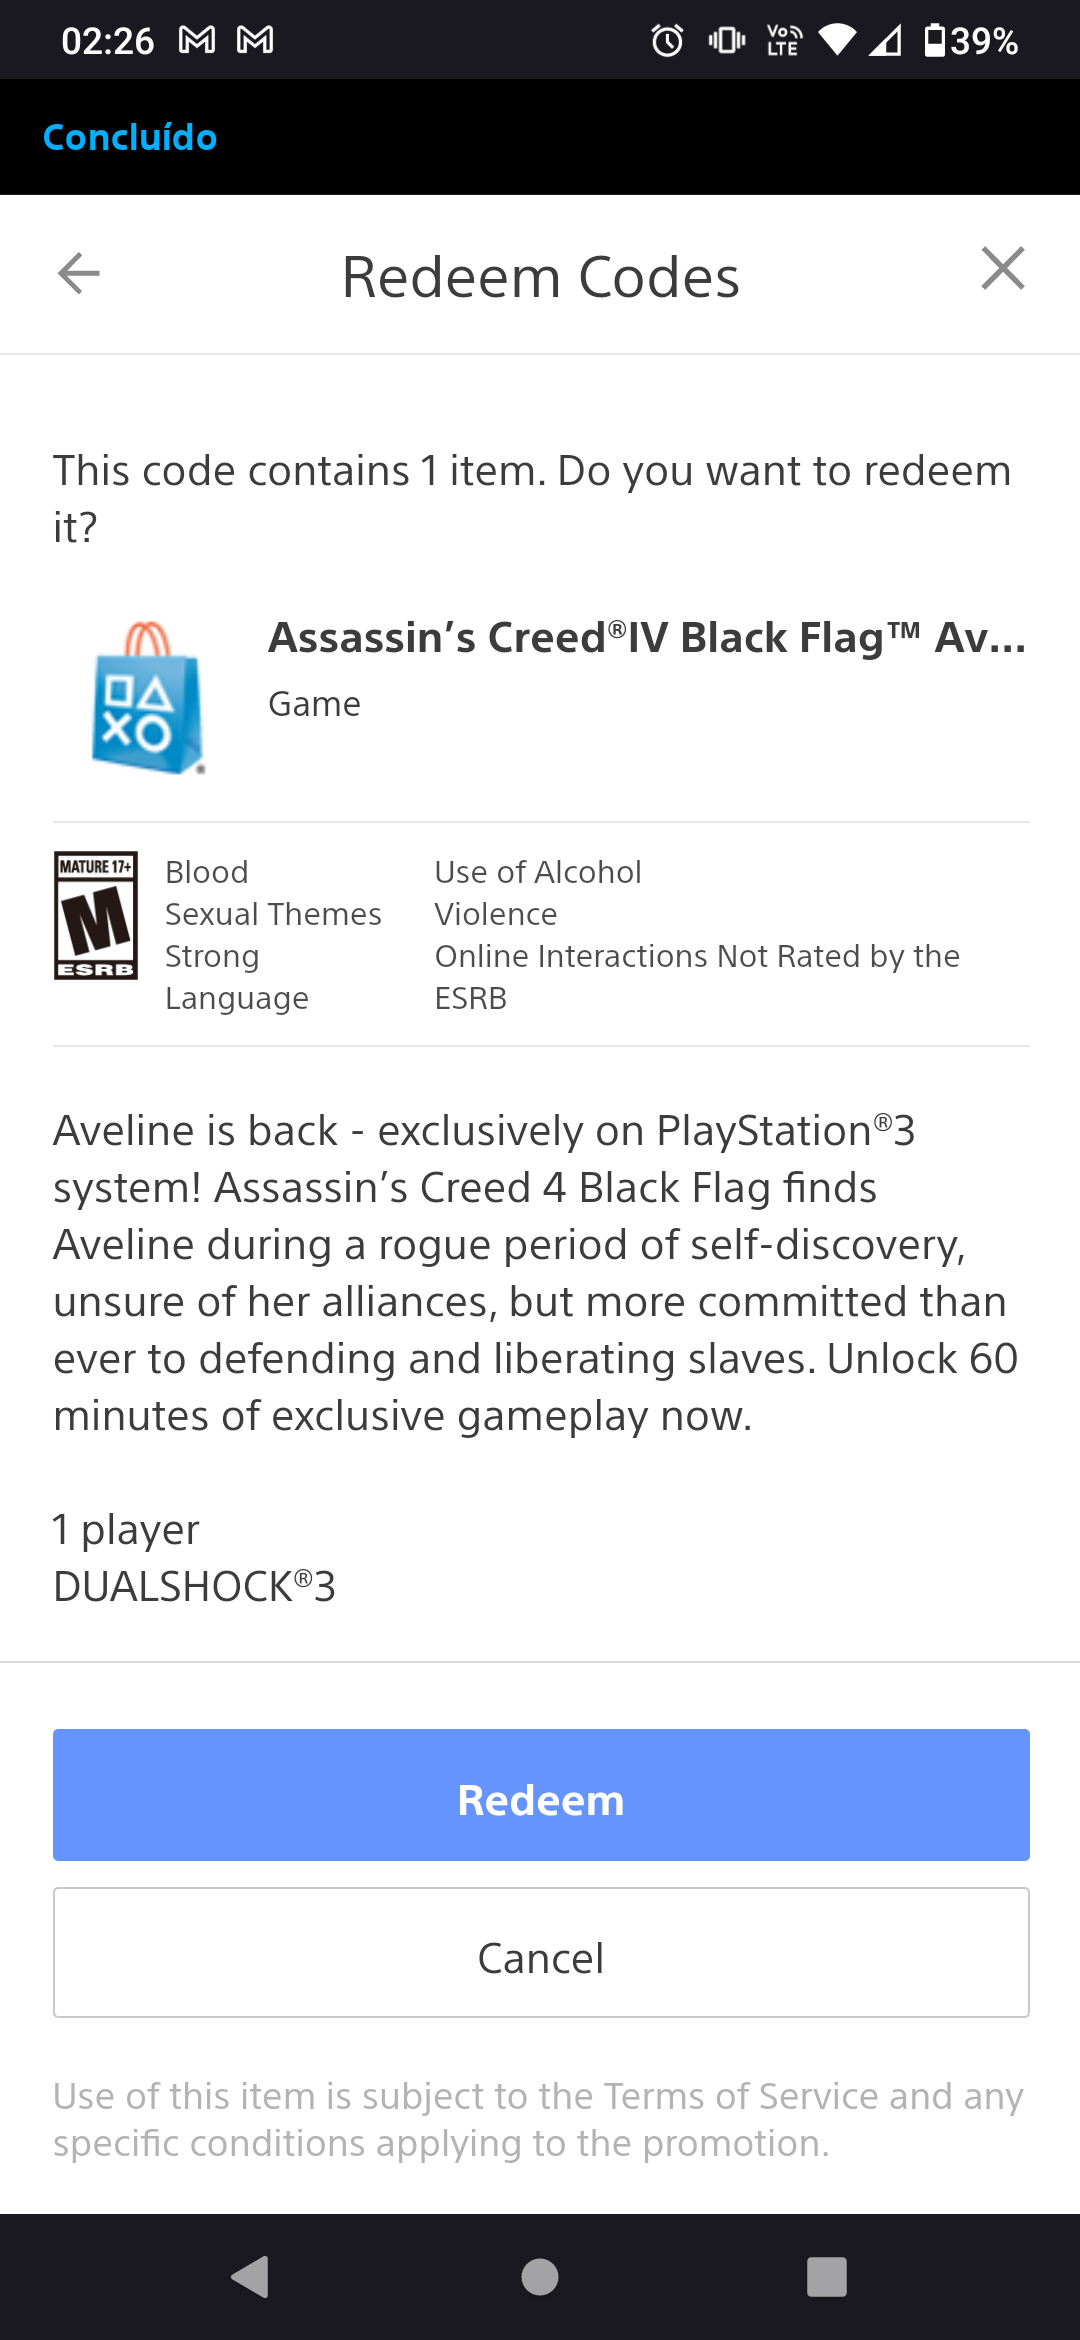Tap the Android recent apps square
The image size is (1080, 2340).
[827, 2277]
